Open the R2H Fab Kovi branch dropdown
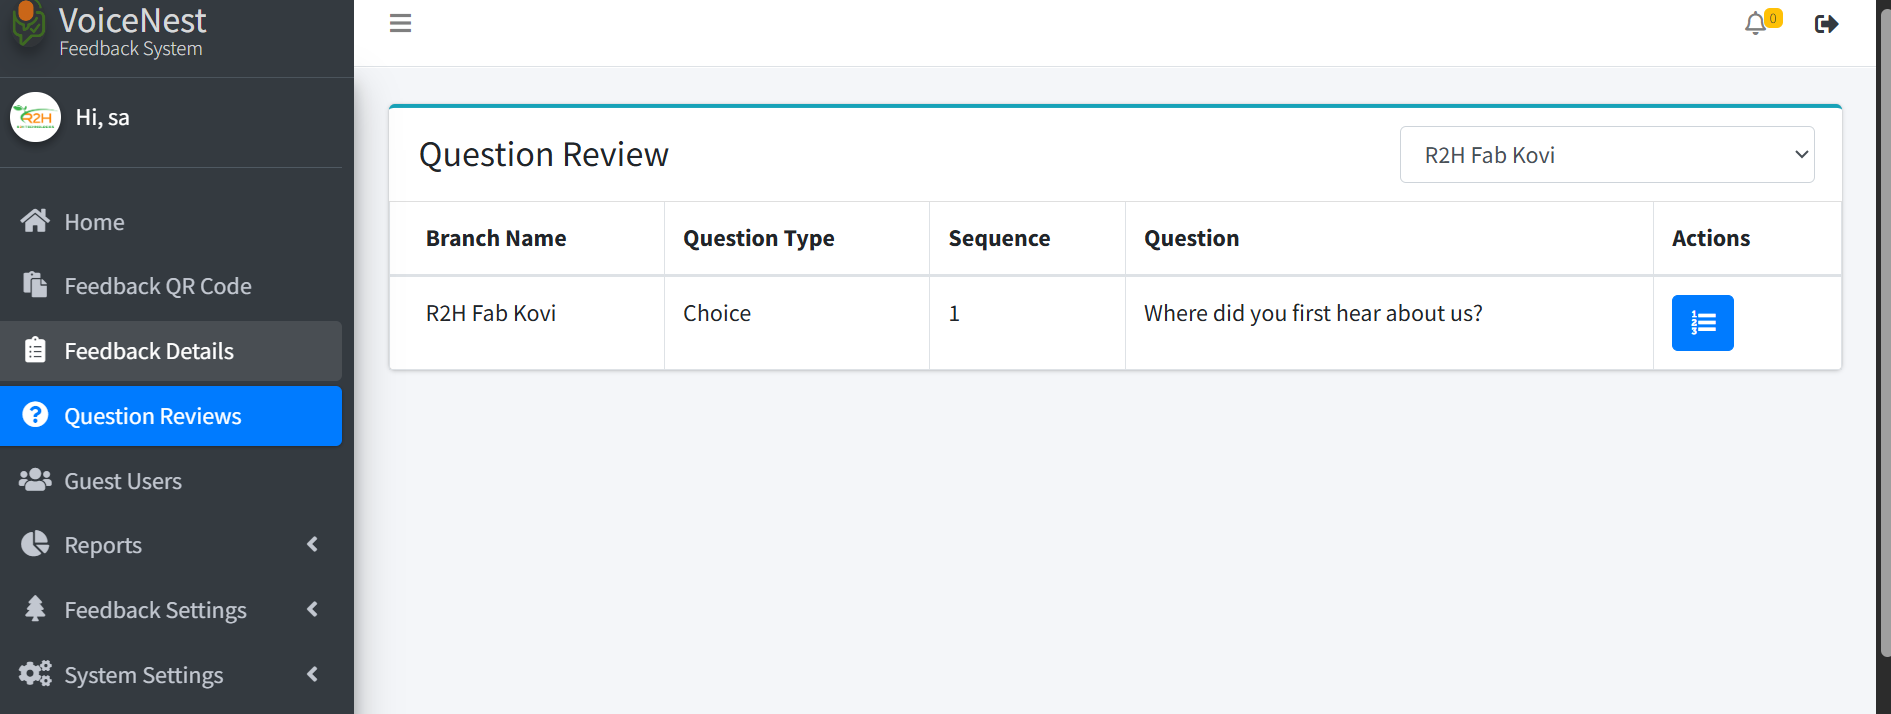Screen dimensions: 1891x714 coord(1607,155)
